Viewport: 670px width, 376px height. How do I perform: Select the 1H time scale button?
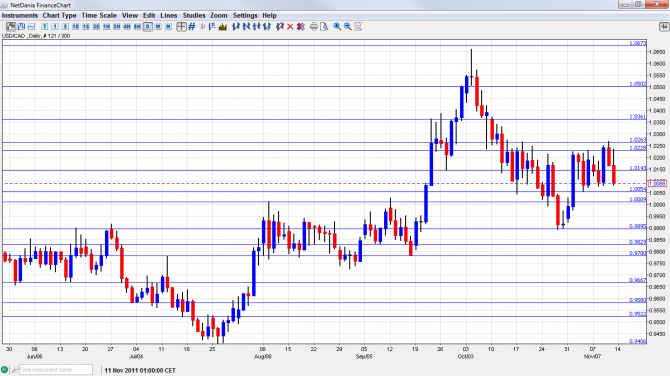[106, 26]
